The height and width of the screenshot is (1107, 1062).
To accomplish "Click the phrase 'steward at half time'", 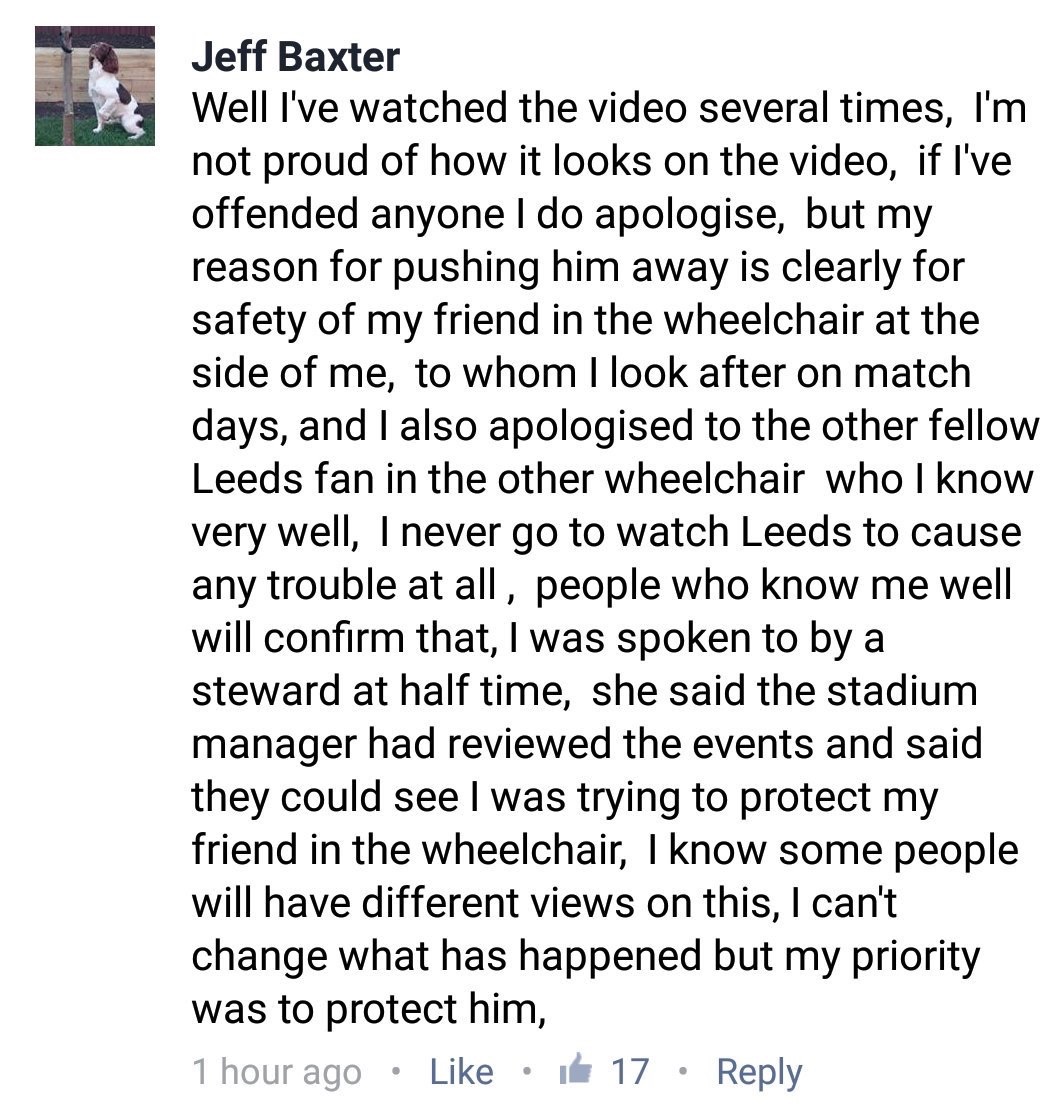I will [381, 691].
